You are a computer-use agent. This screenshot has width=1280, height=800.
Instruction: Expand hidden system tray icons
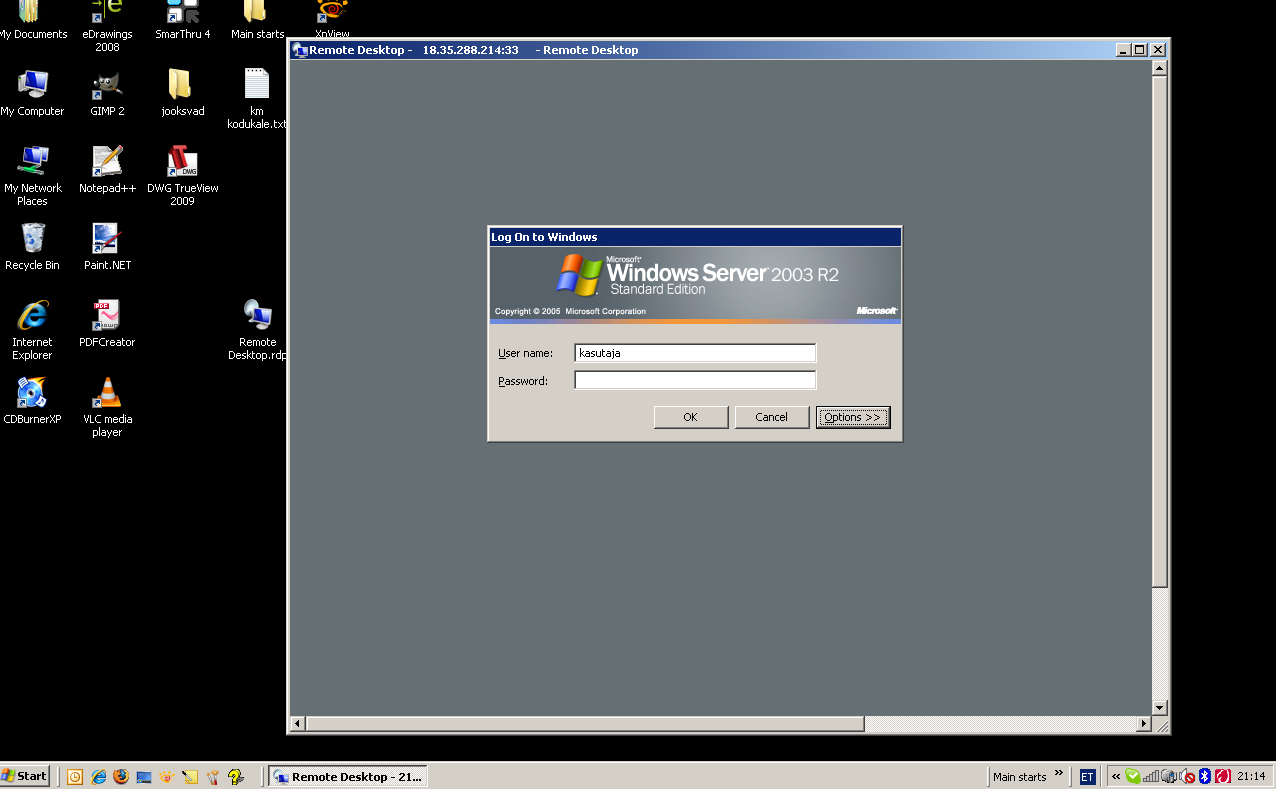[x=1116, y=776]
